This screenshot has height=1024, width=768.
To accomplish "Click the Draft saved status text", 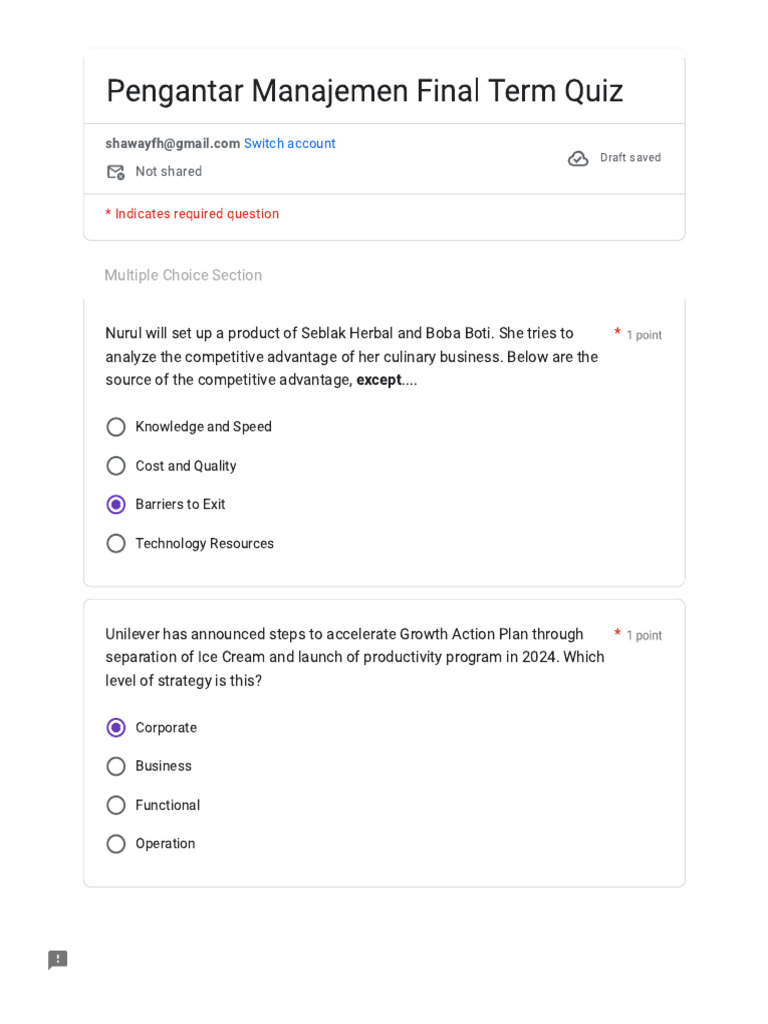I will pos(630,158).
